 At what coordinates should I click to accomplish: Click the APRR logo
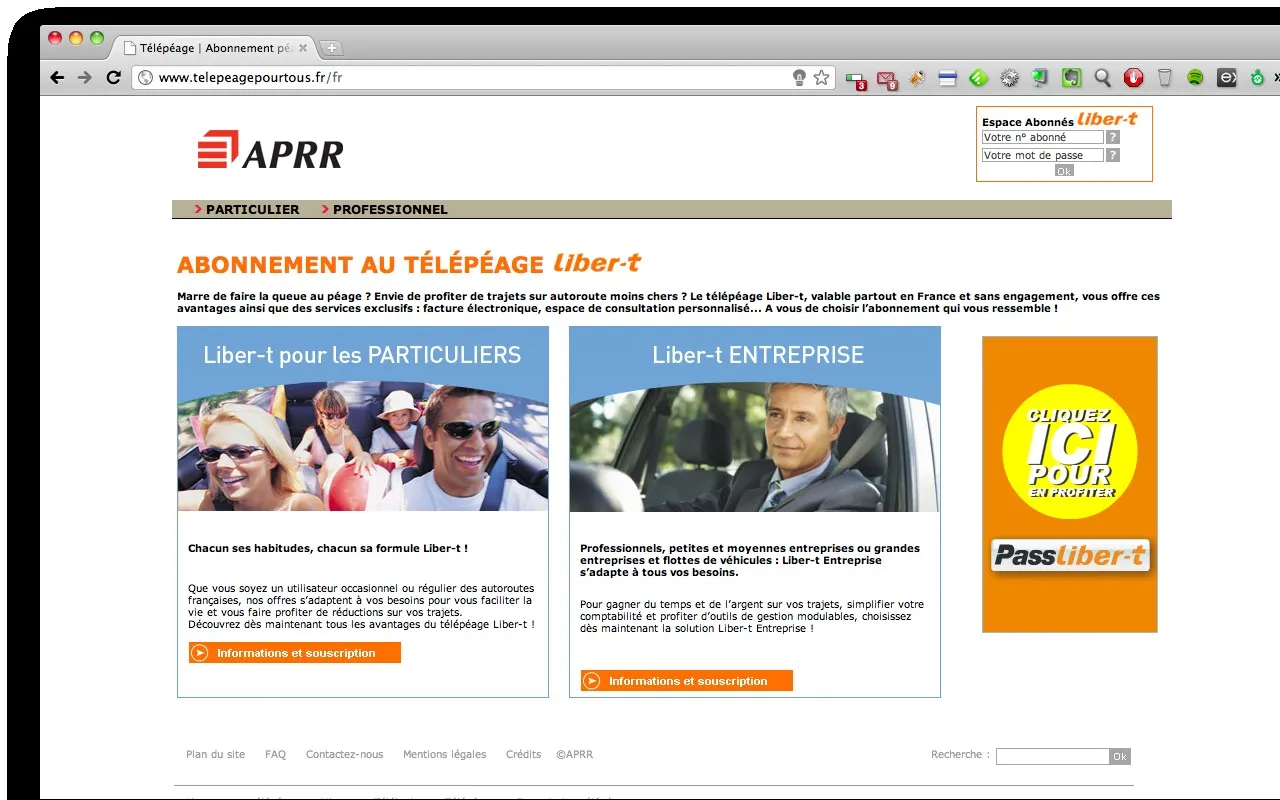(270, 151)
